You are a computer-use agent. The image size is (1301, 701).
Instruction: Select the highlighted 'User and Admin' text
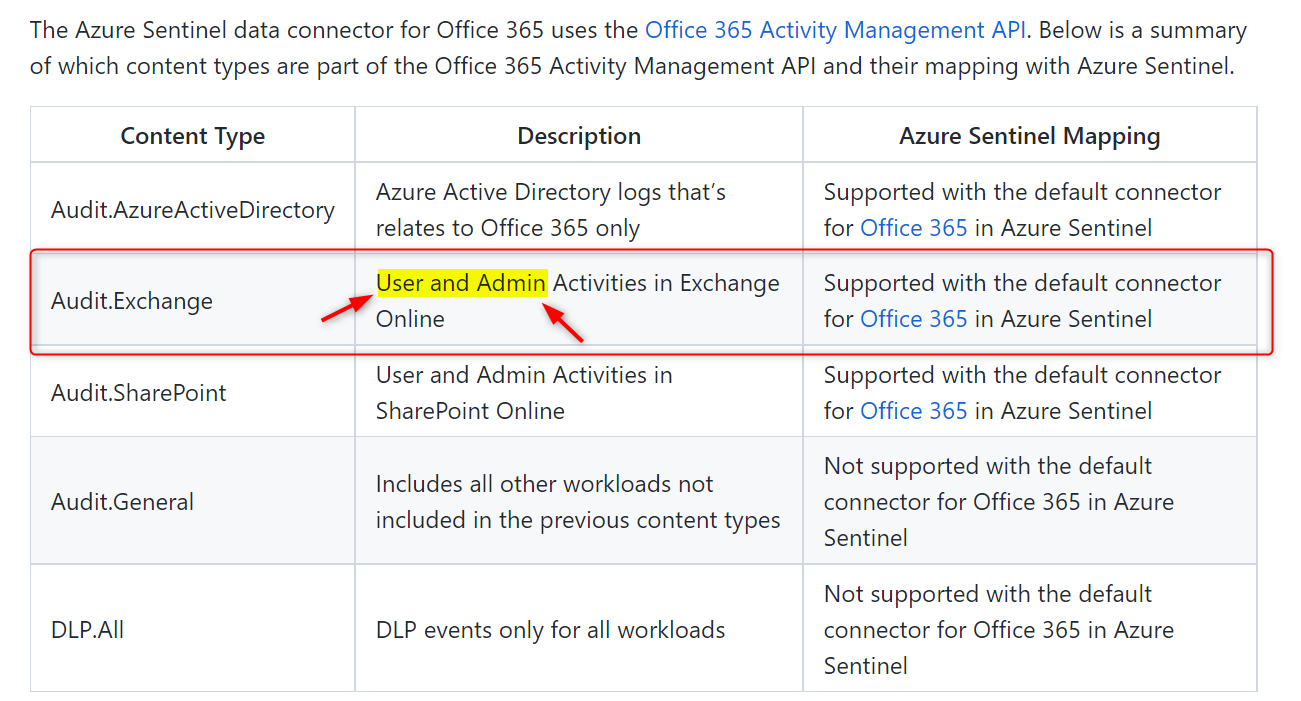click(460, 283)
